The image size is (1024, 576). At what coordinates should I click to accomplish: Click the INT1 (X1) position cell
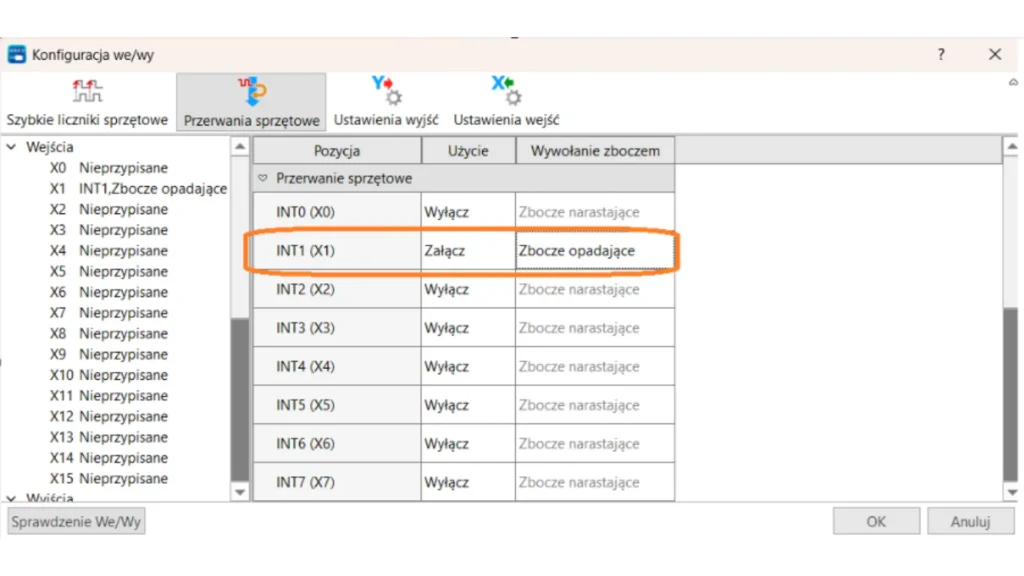337,251
